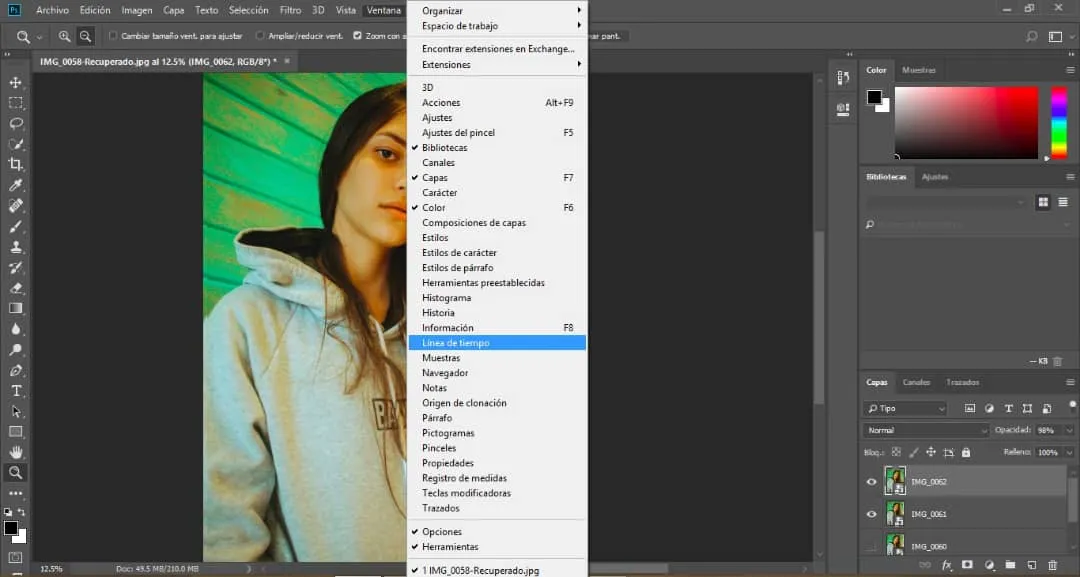Switch to the Canales tab
Image resolution: width=1080 pixels, height=577 pixels.
coord(916,382)
